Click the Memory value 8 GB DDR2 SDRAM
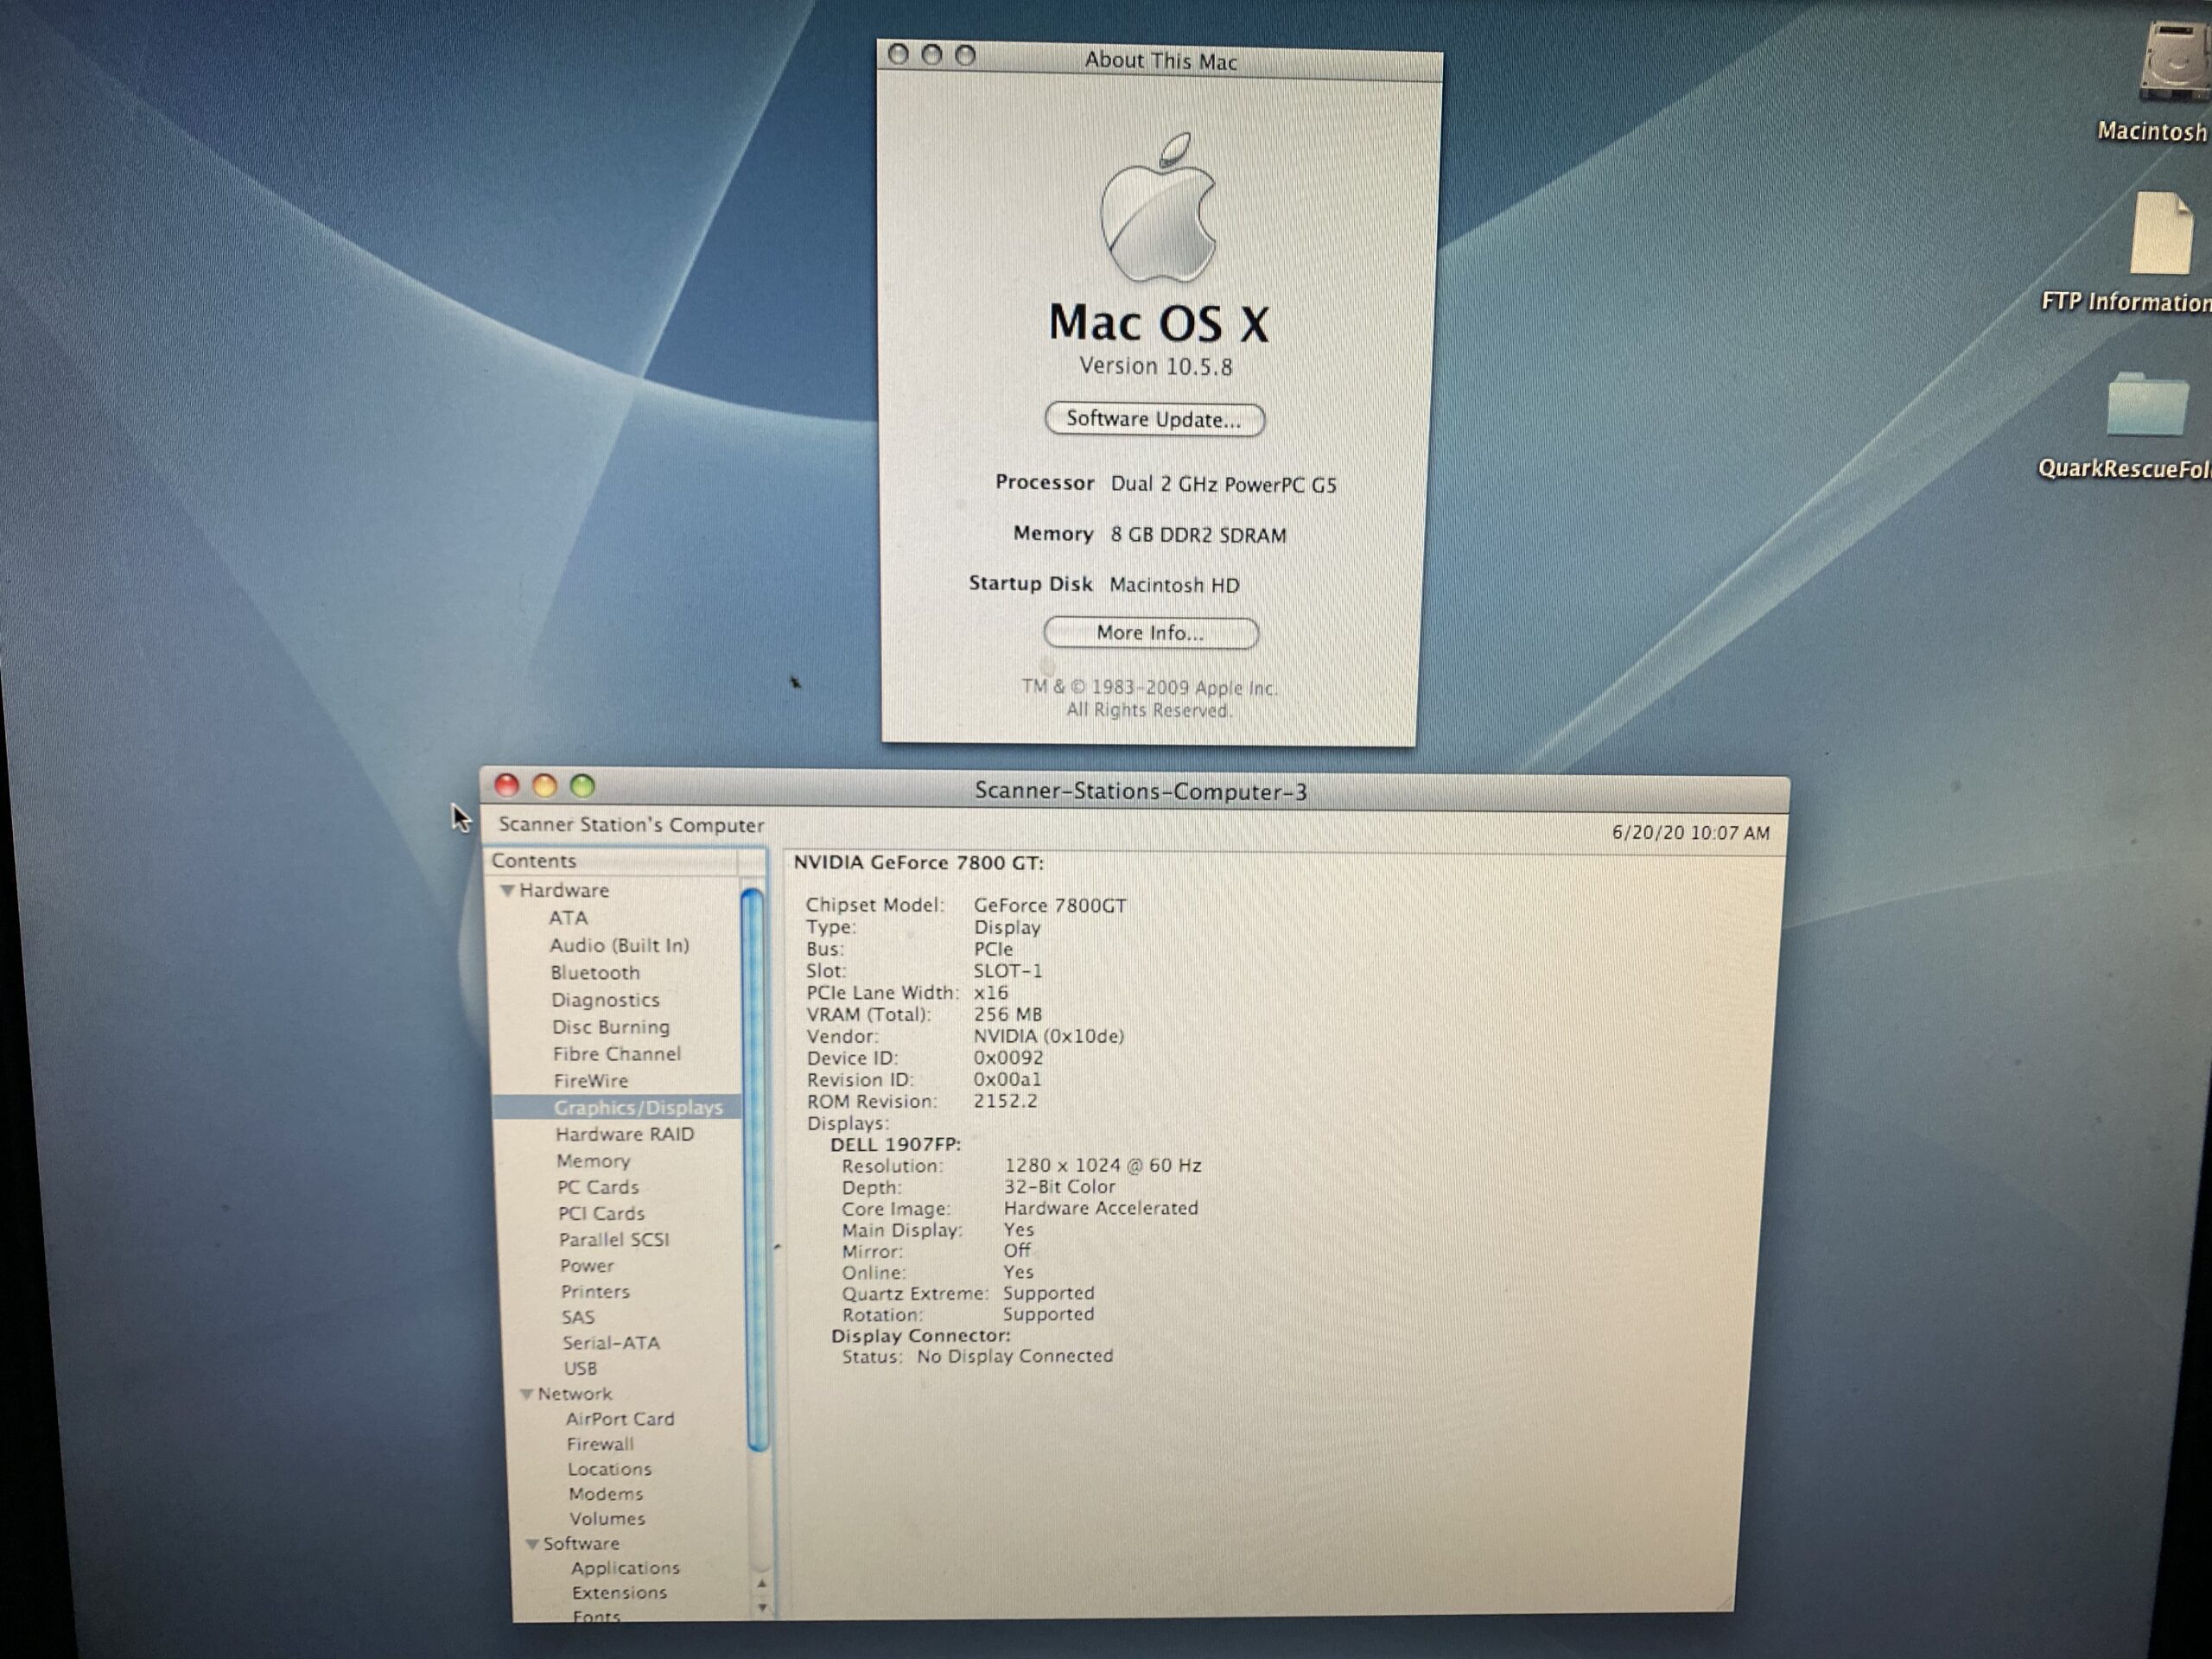The image size is (2212, 1659). [x=1198, y=535]
